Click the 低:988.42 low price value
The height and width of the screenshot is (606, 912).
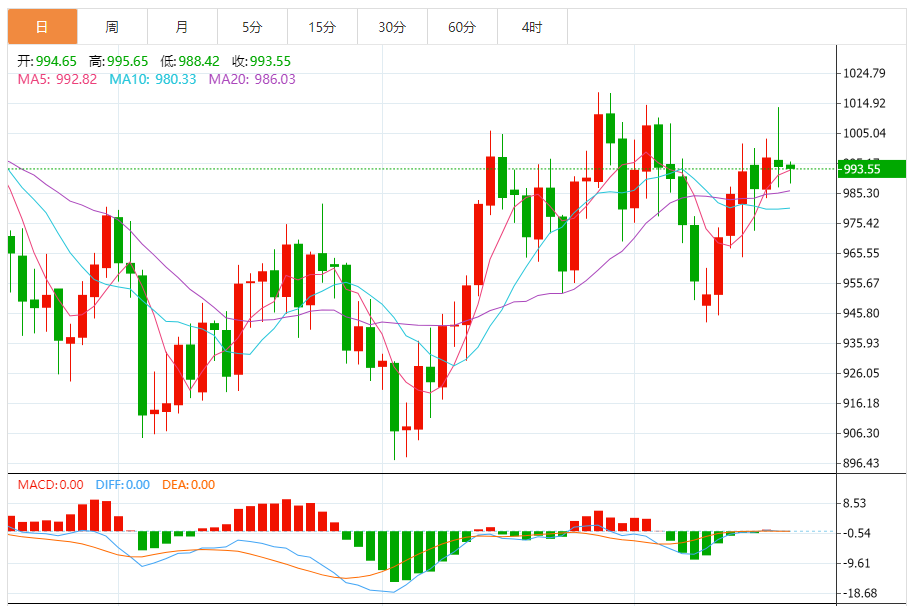point(190,61)
